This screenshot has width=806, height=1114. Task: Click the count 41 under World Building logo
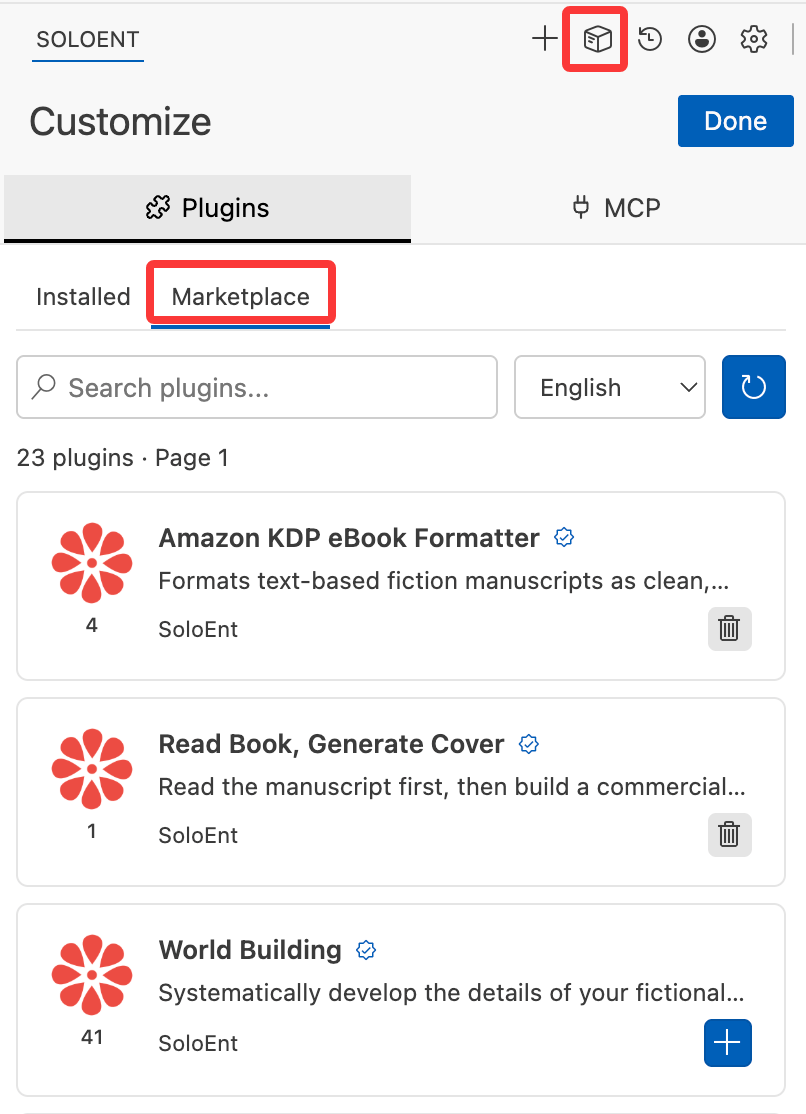92,1037
